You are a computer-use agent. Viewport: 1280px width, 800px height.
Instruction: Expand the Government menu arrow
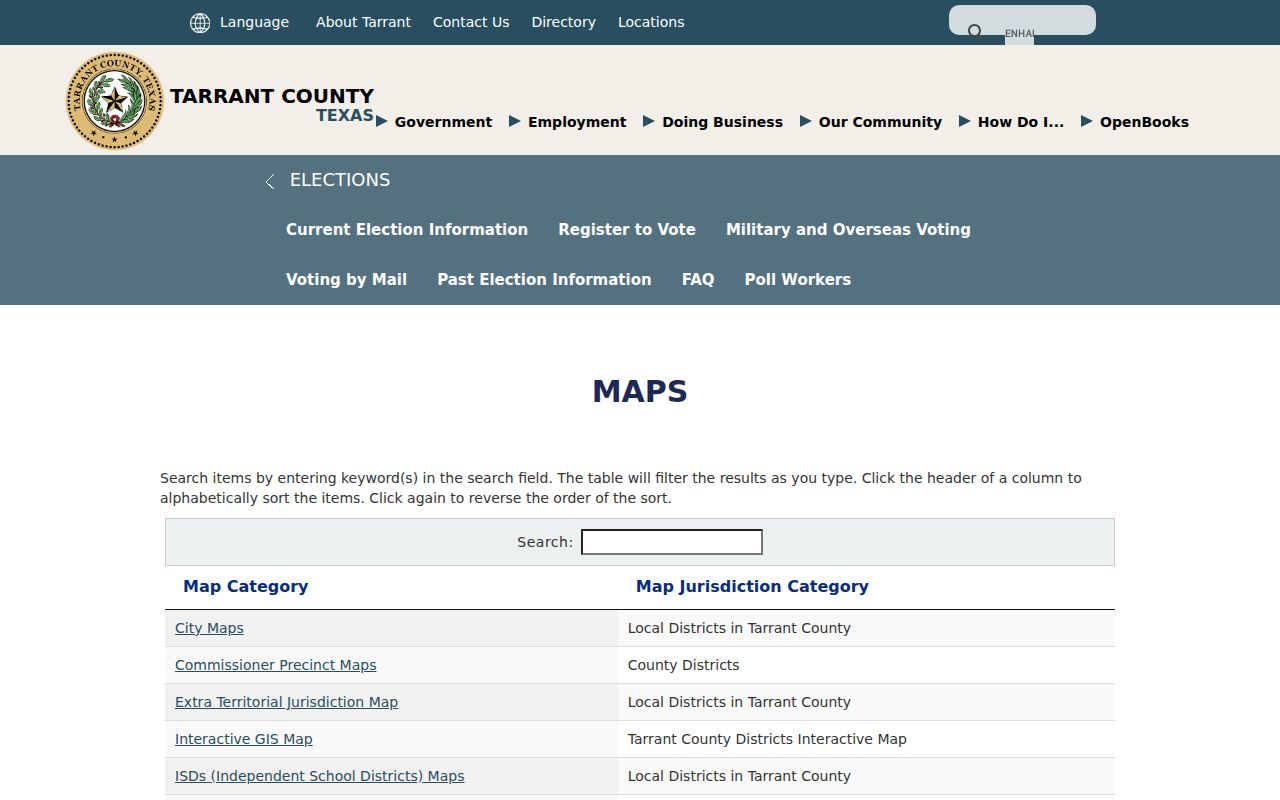tap(382, 121)
